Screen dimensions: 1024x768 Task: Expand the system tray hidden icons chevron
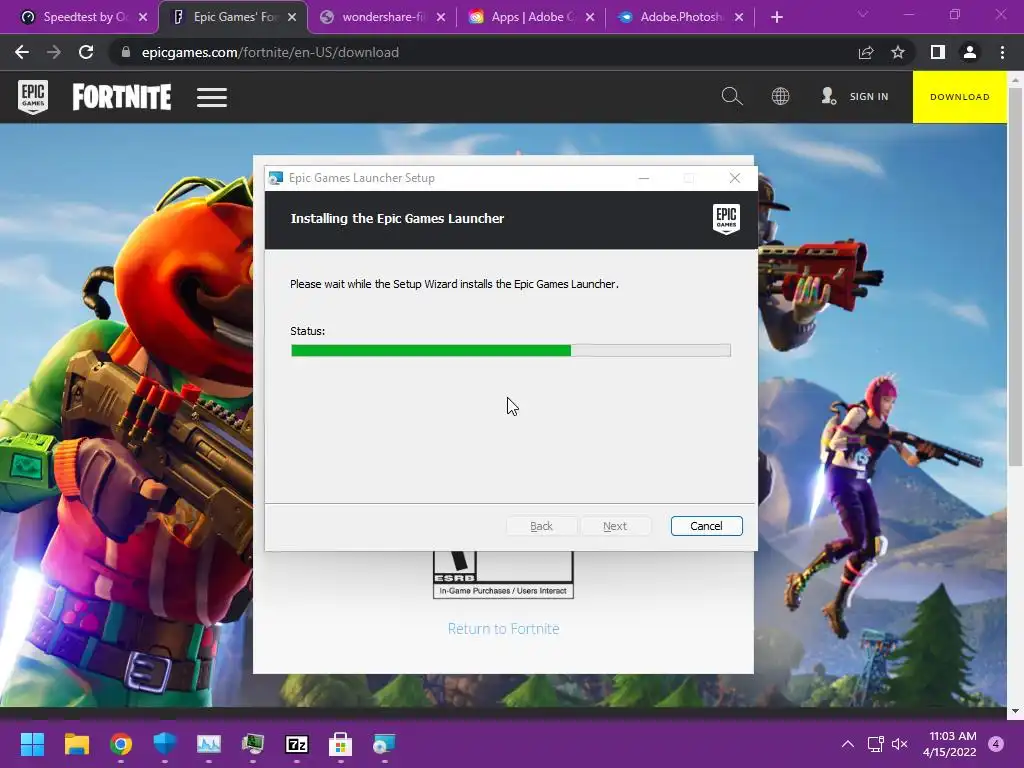[848, 744]
